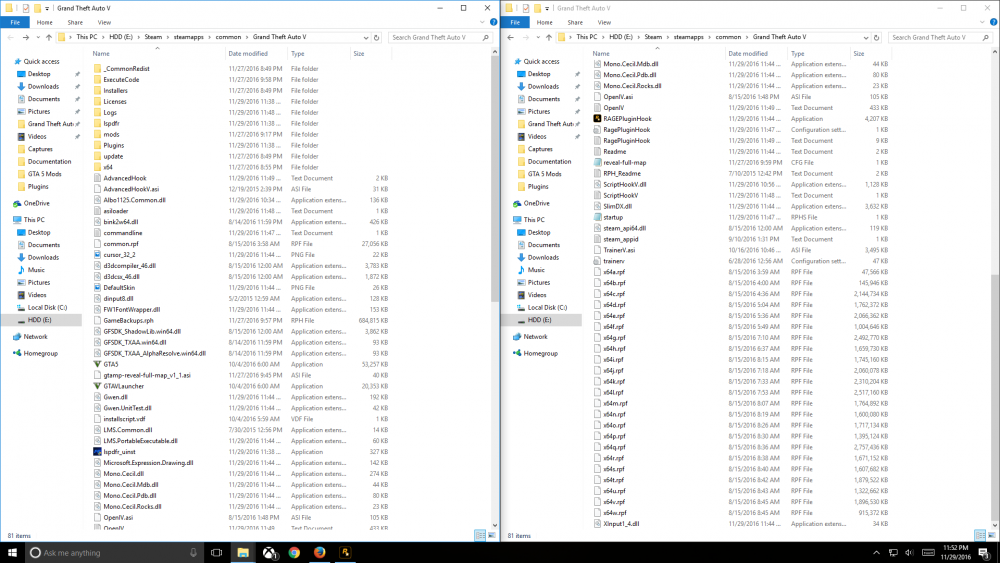Click left window vertical scrollbar thumb
Viewport: 1000px width, 563px height.
coord(495,180)
